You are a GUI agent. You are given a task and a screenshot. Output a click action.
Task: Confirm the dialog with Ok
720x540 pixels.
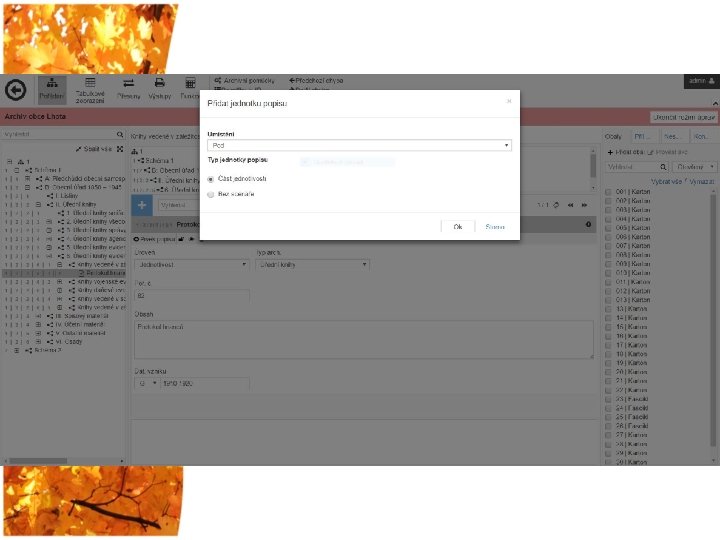(458, 227)
